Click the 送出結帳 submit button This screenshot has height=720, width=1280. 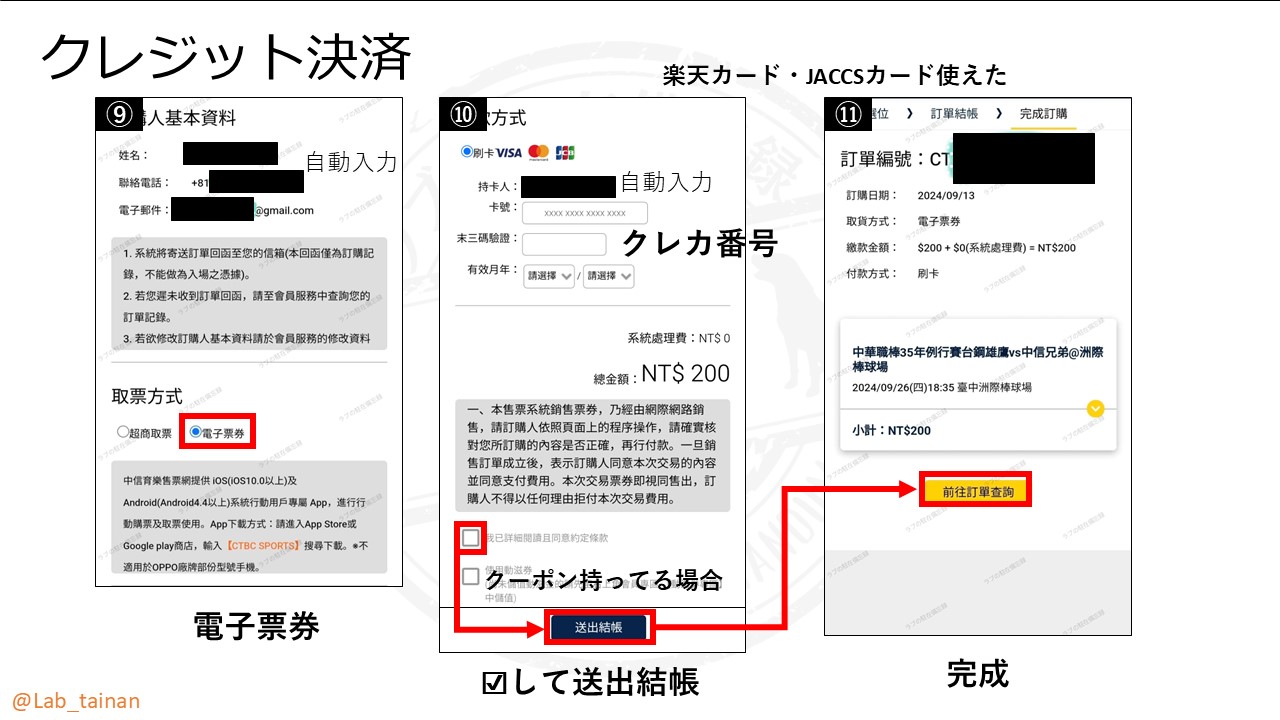(x=599, y=628)
